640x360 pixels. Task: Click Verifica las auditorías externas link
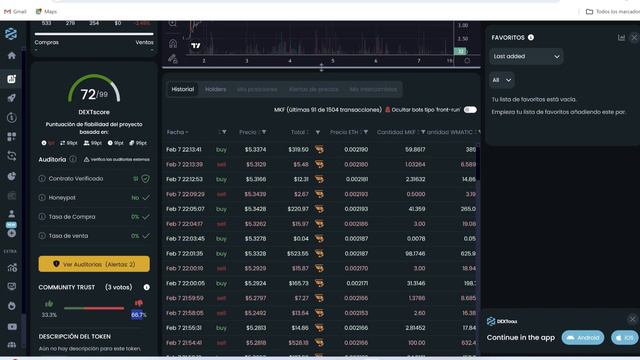pos(117,160)
